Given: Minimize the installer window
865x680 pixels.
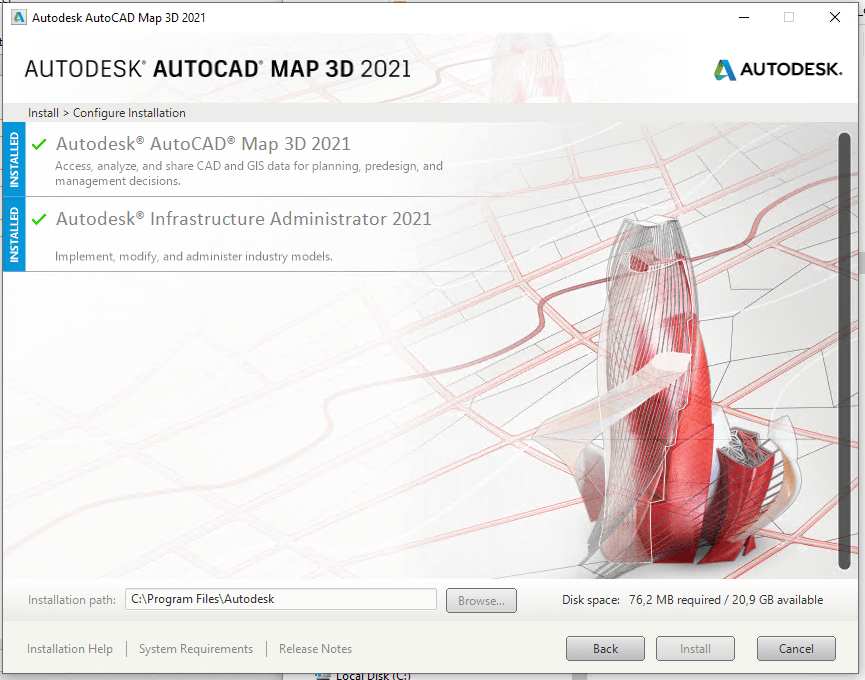Looking at the screenshot, I should click(x=744, y=18).
